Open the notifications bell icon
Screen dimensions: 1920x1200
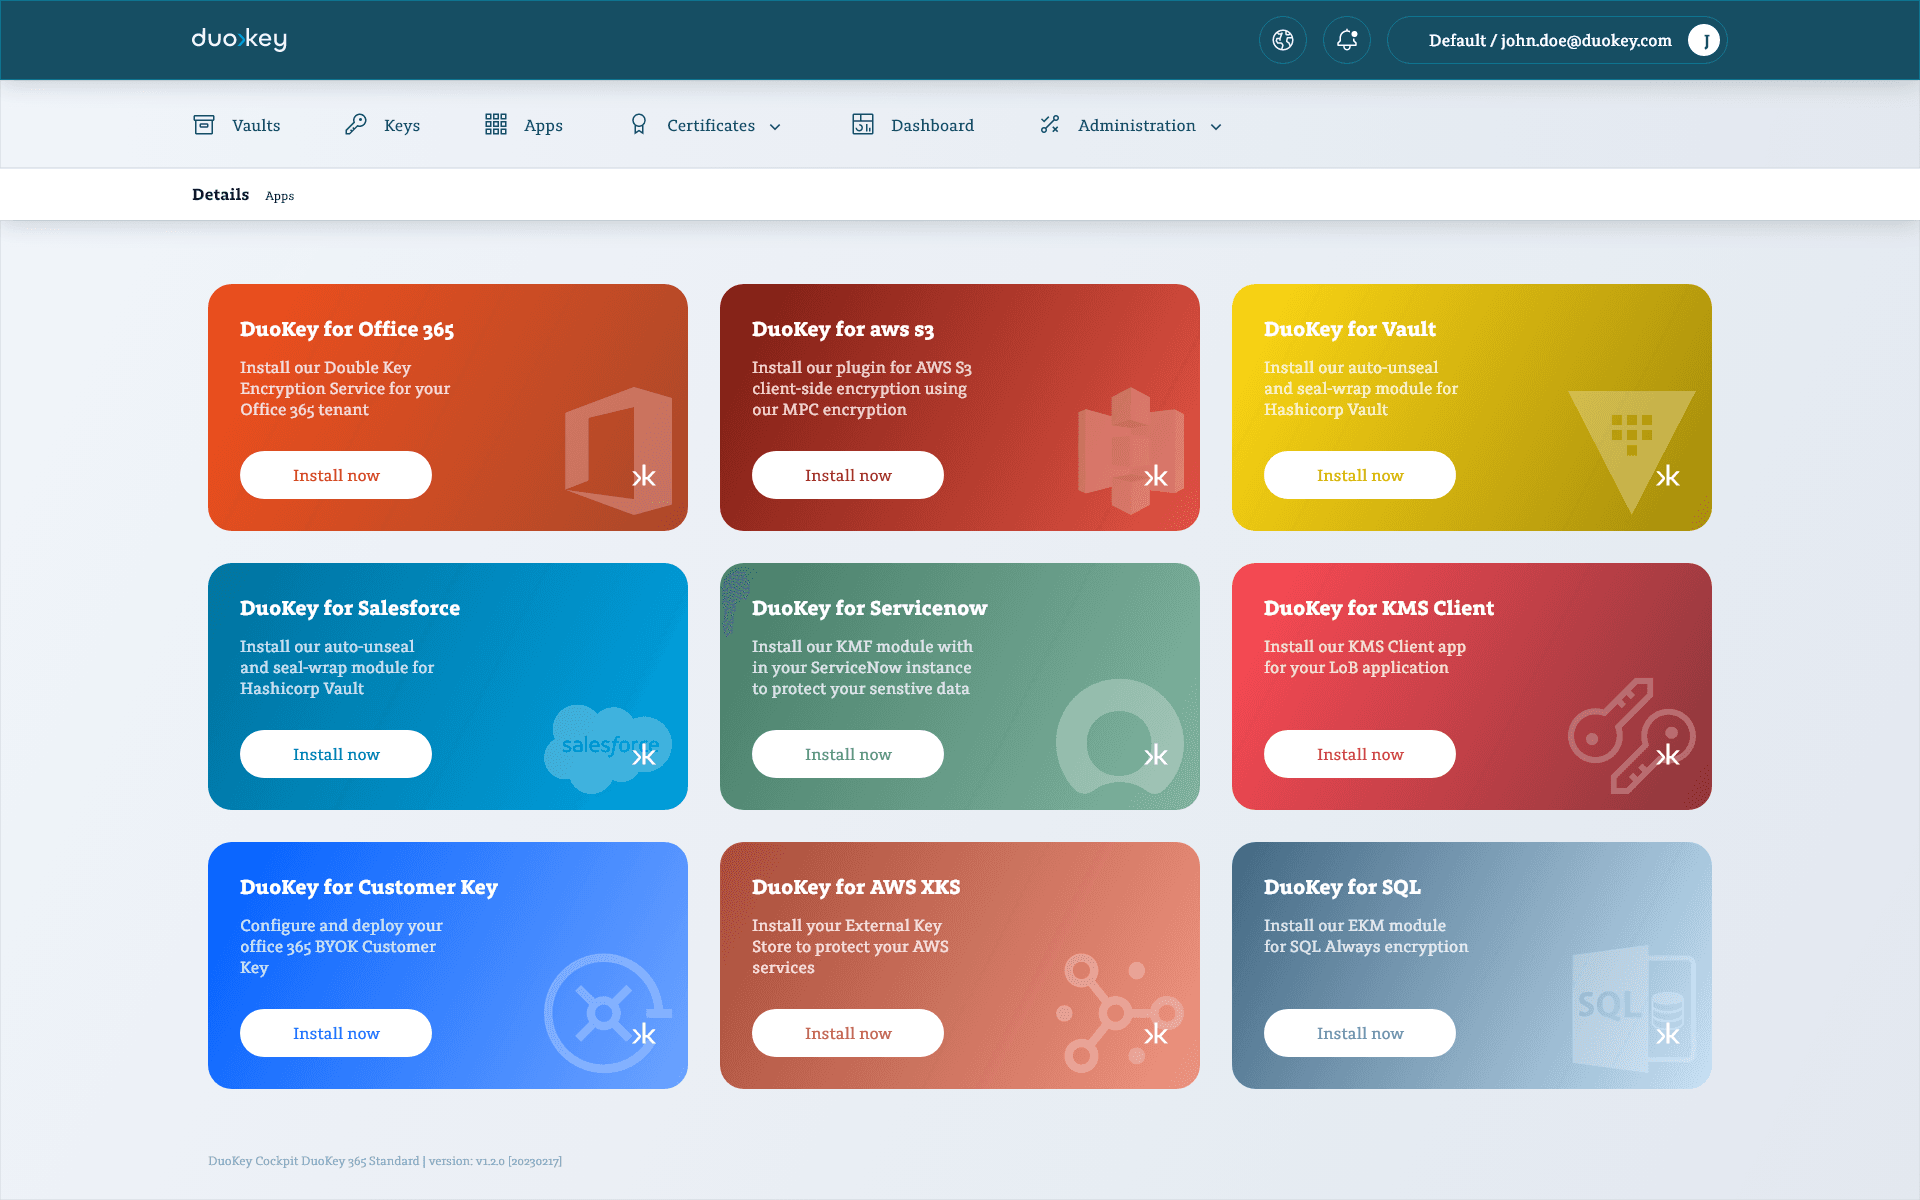coord(1347,40)
